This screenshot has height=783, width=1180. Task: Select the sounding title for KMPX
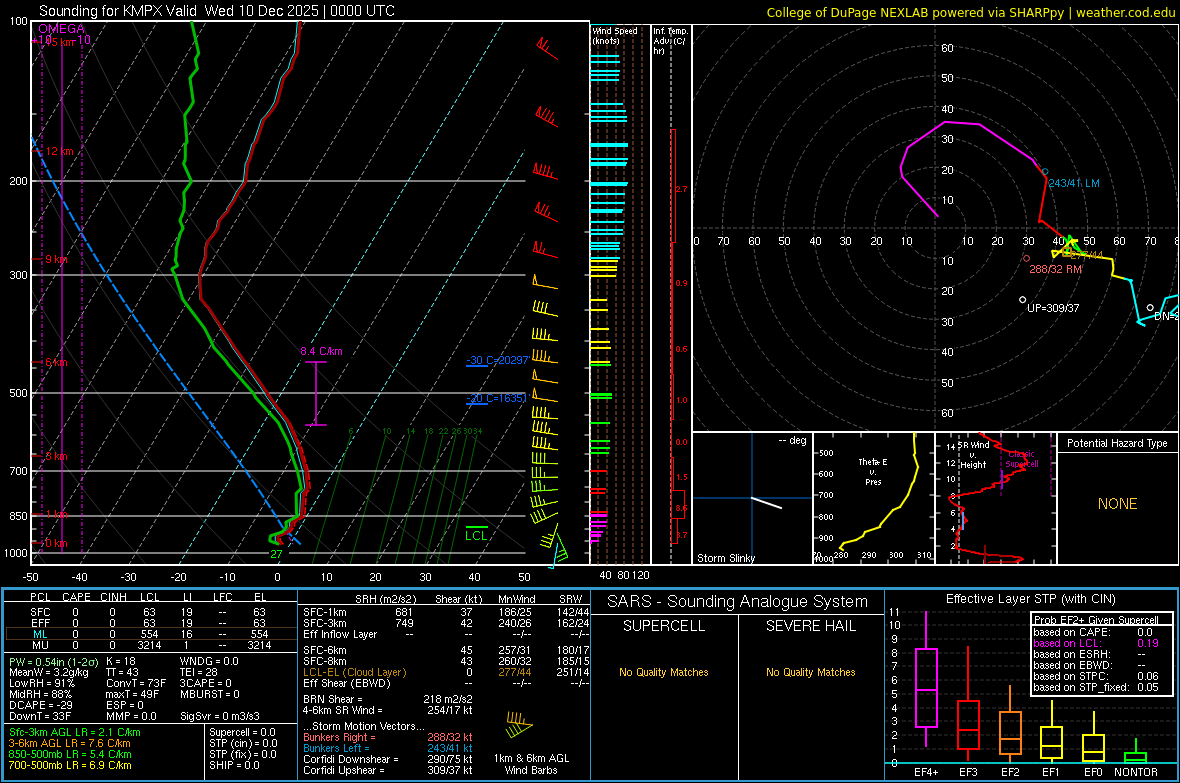pos(217,11)
